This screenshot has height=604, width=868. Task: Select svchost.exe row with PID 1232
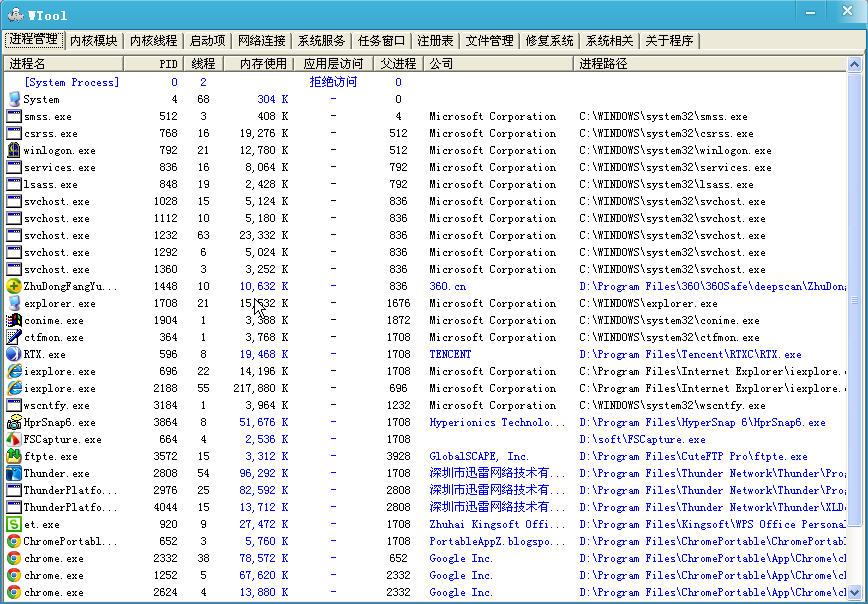[425, 236]
